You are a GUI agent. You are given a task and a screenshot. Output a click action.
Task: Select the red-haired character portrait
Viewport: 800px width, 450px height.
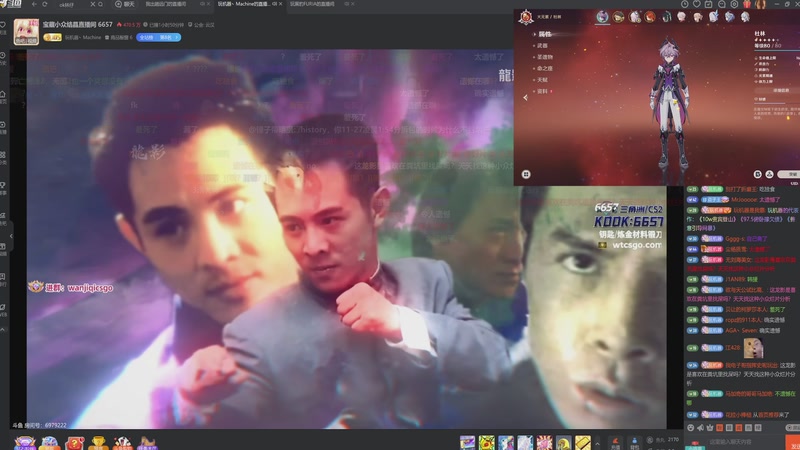click(x=650, y=17)
